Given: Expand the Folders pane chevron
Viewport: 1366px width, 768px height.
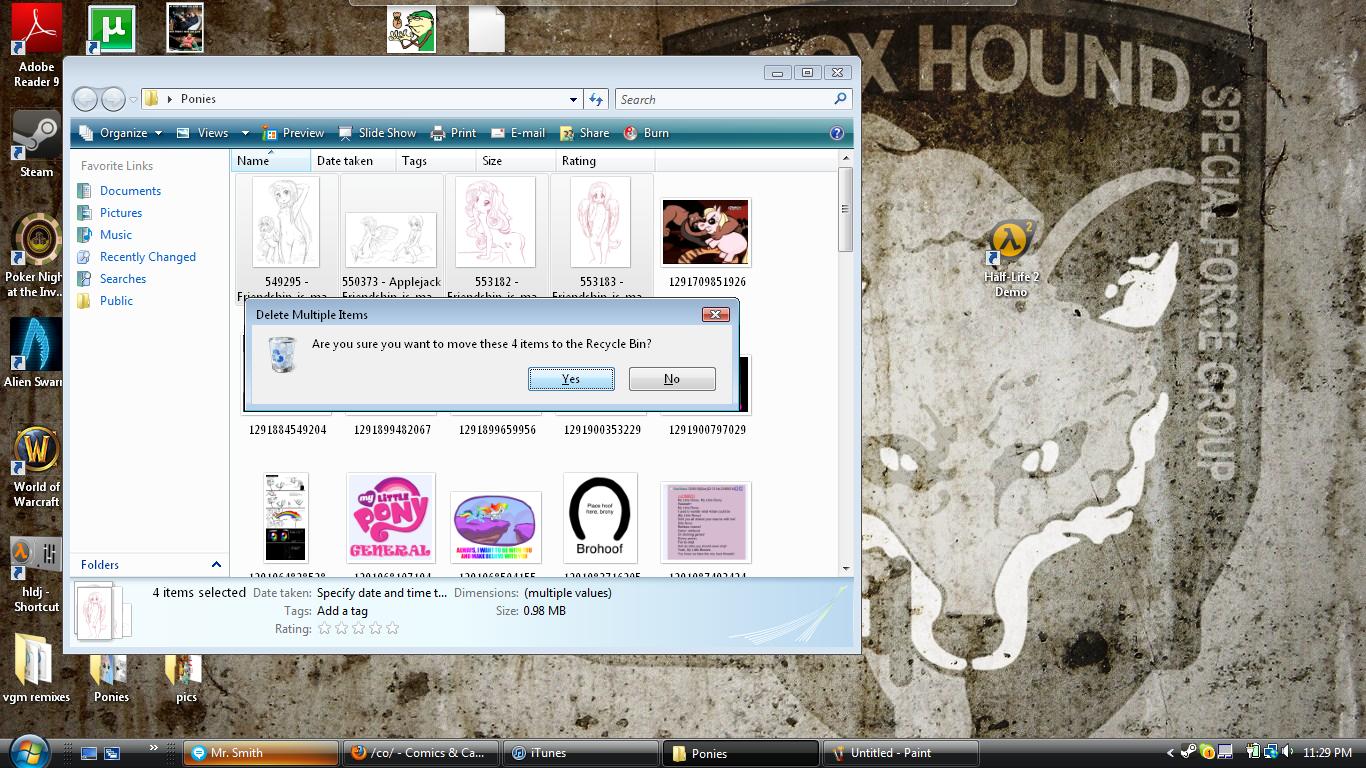Looking at the screenshot, I should (x=216, y=565).
